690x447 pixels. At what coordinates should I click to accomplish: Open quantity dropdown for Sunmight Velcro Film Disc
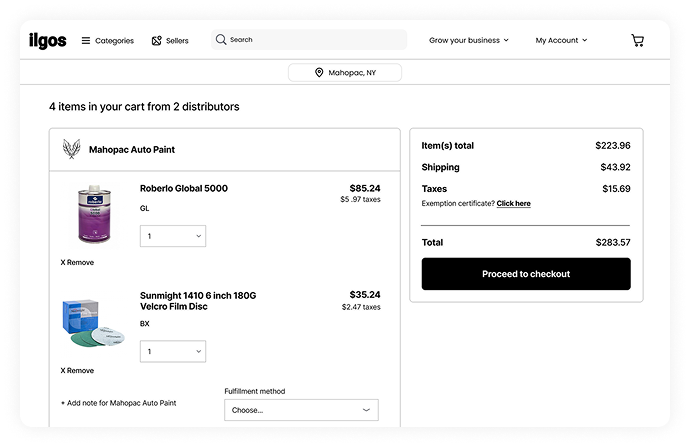point(173,352)
